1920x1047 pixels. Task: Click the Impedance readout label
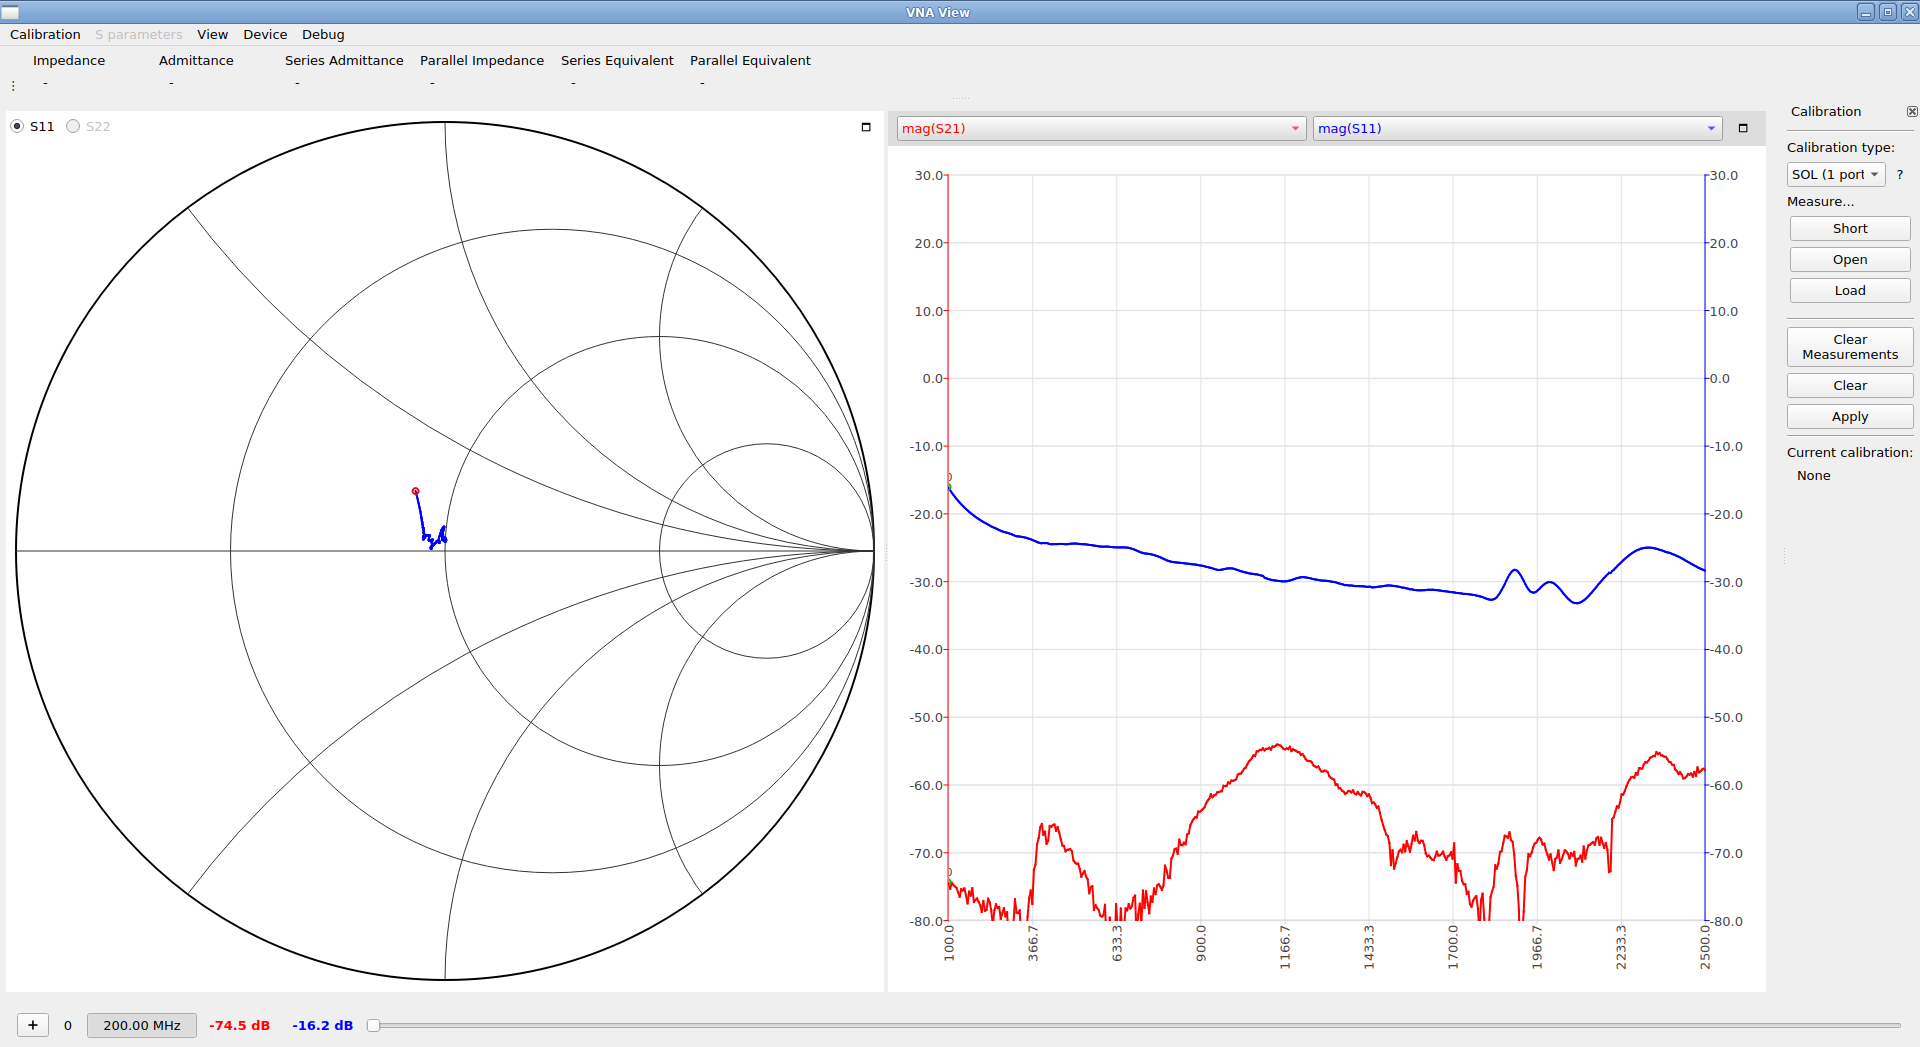click(69, 61)
